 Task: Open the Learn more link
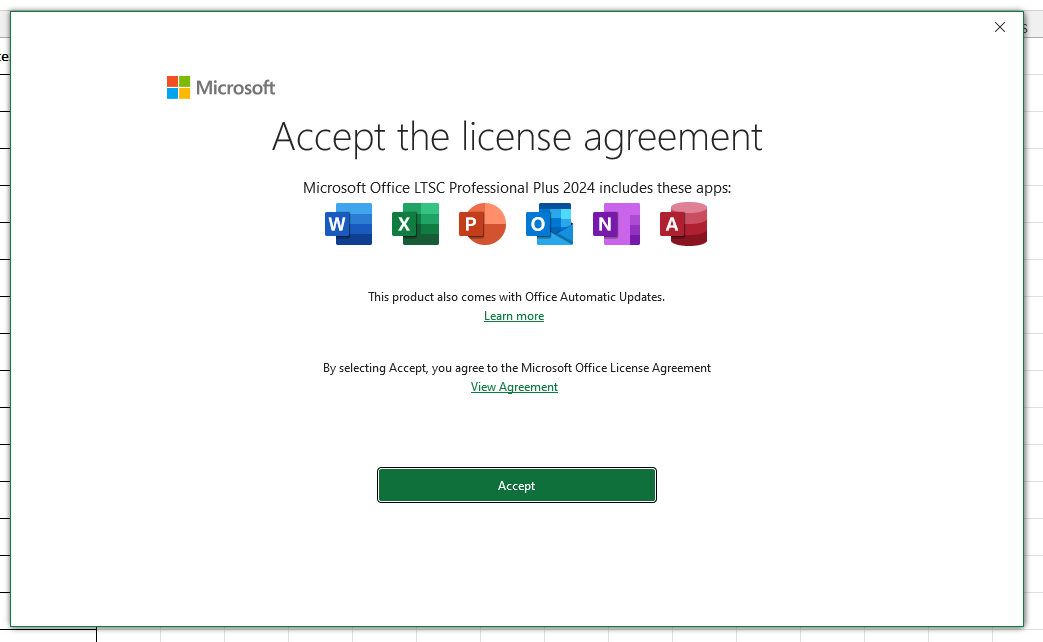click(514, 316)
